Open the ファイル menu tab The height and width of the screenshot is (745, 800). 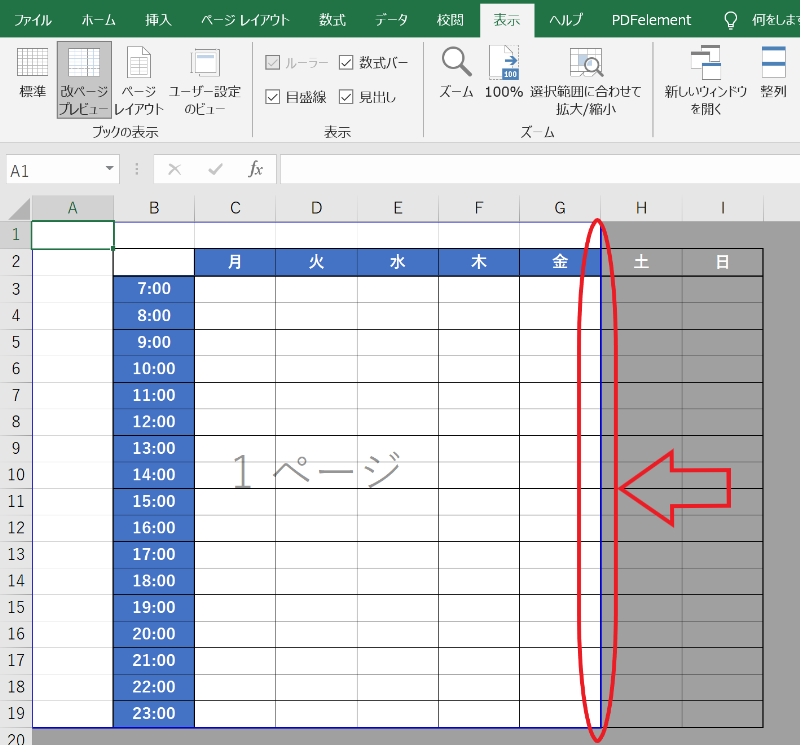[34, 20]
